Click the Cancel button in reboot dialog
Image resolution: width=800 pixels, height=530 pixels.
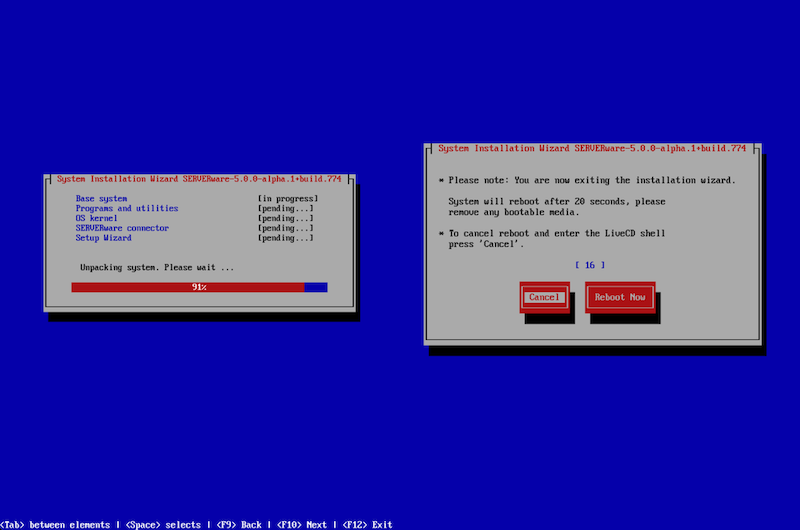pyautogui.click(x=544, y=297)
